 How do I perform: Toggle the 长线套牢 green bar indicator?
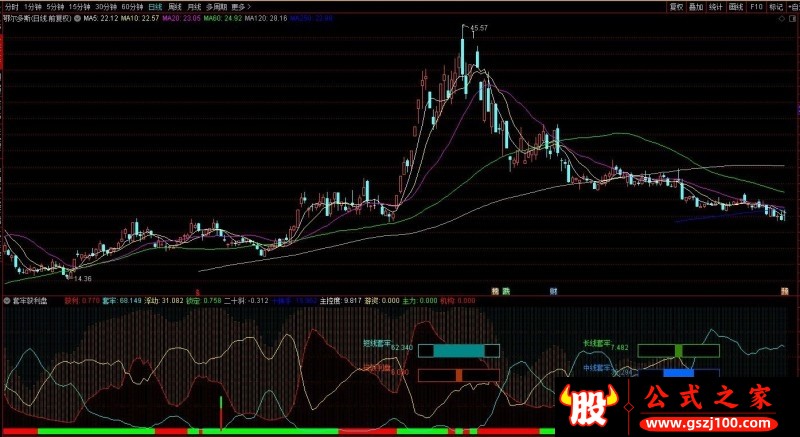[678, 351]
